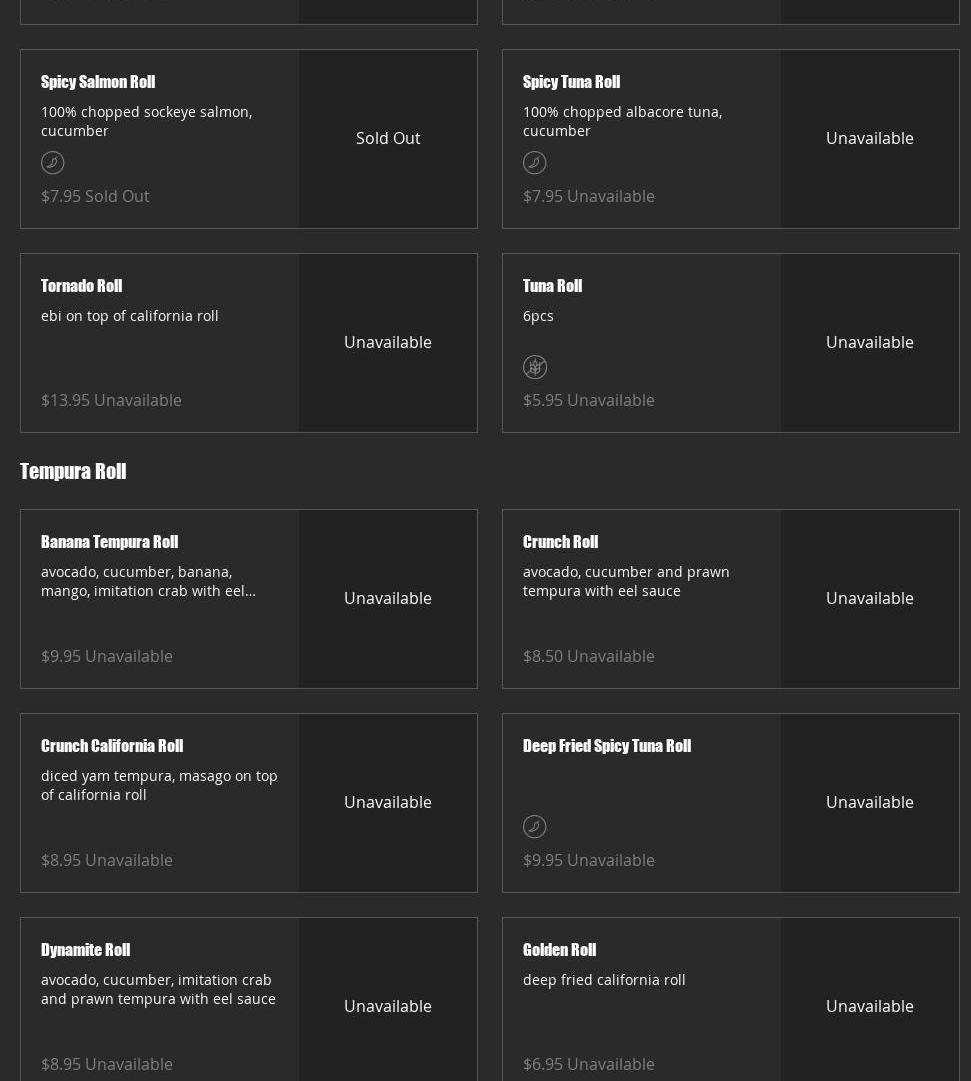Click Unavailable button for Tuna Roll
971x1081 pixels.
tap(869, 342)
